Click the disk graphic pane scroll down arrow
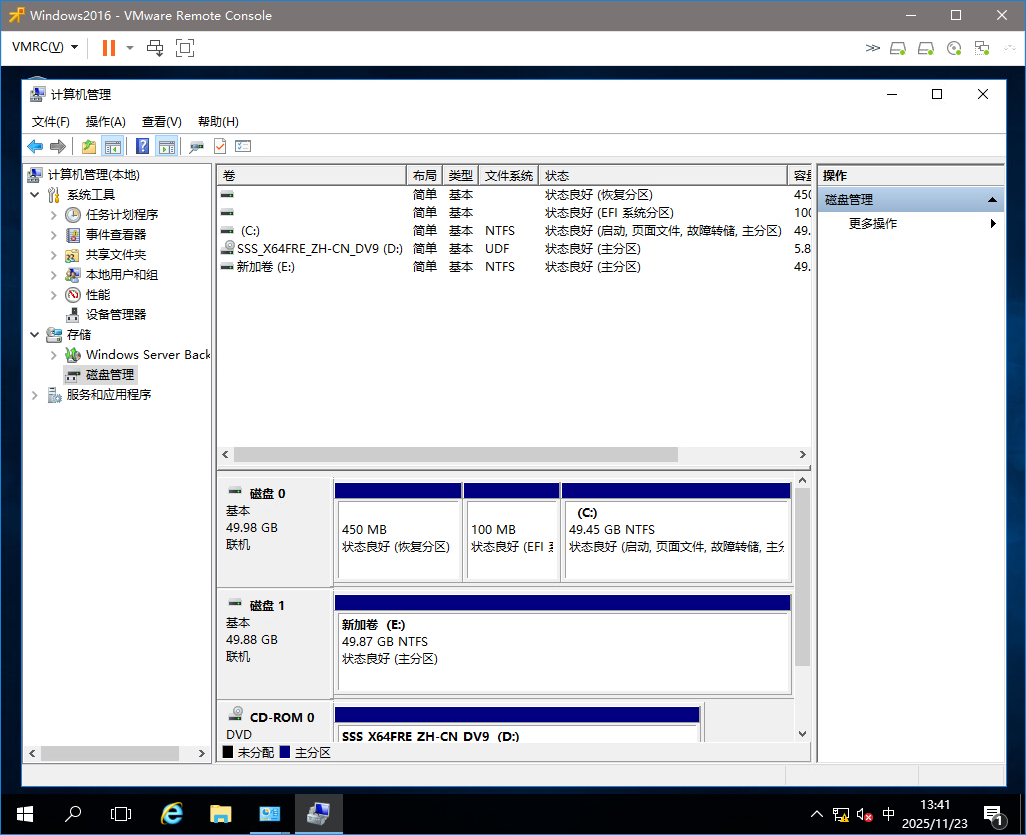Screen dimensions: 1026x835 [x=803, y=734]
